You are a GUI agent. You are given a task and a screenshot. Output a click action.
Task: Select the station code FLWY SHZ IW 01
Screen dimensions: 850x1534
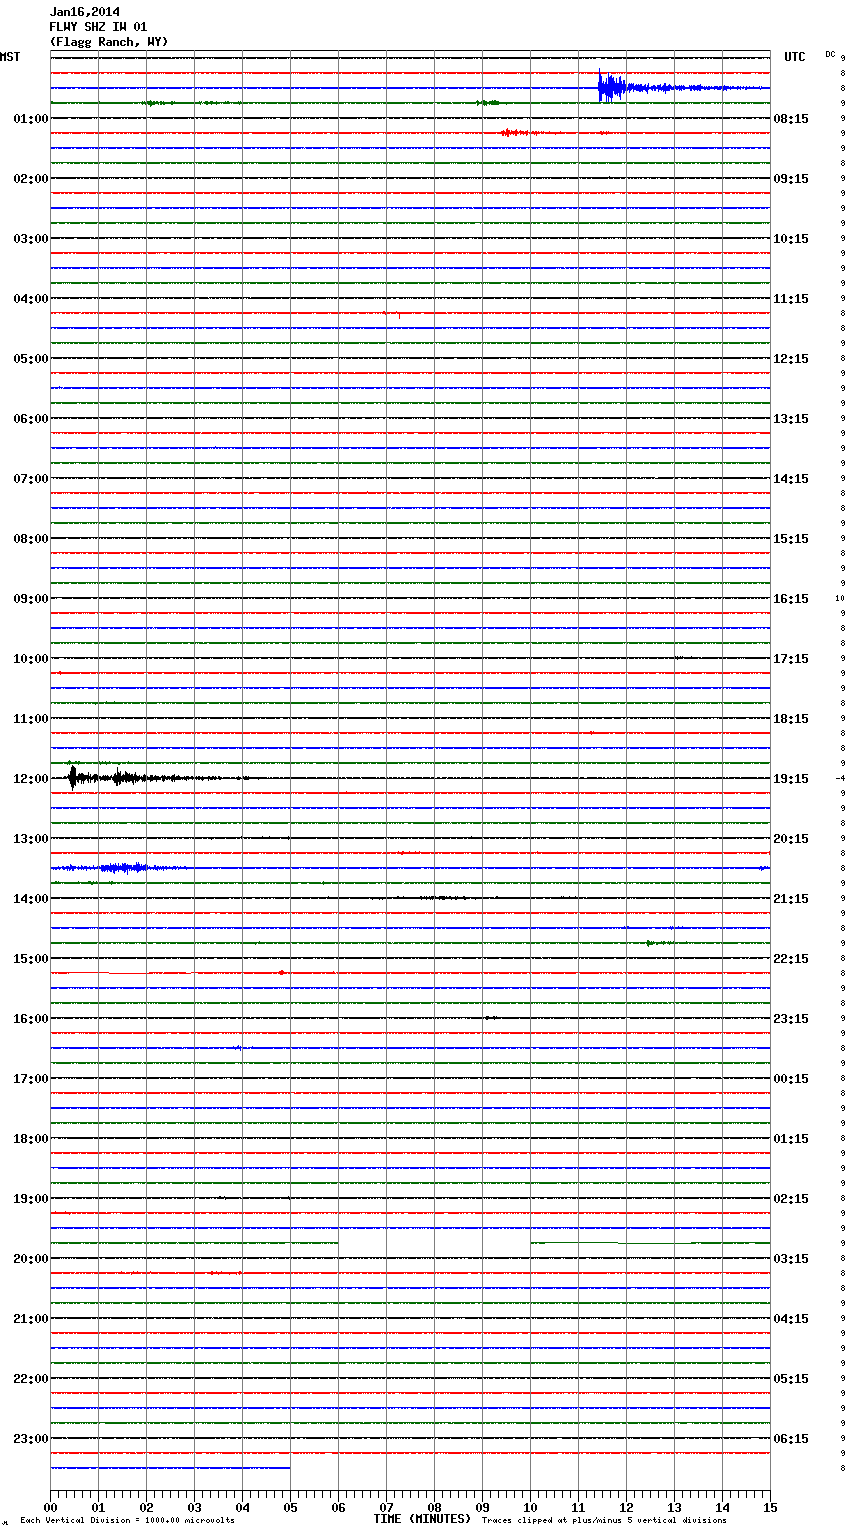98,27
